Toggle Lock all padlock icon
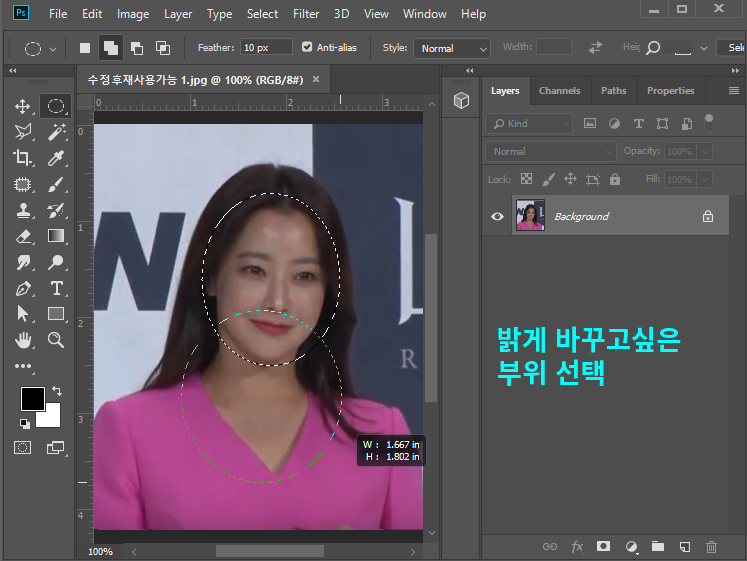 point(615,179)
